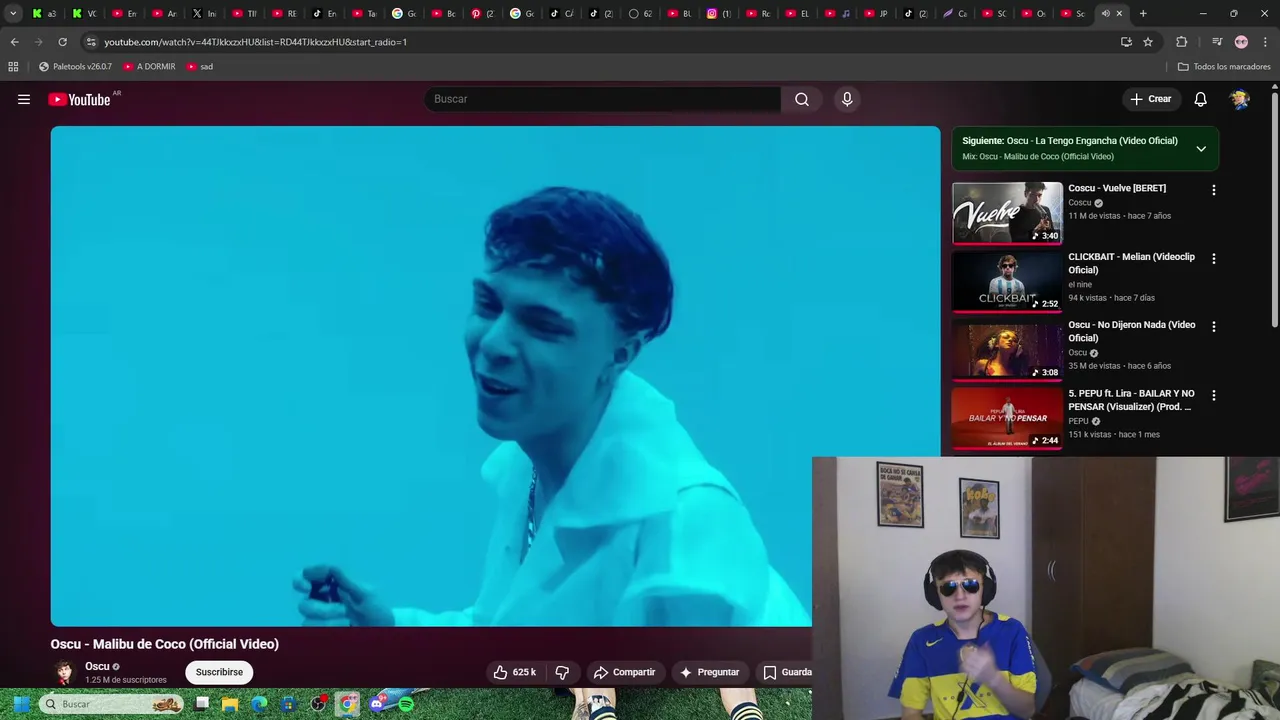Switch to the first Kick tab
This screenshot has width=1280, height=720.
click(45, 13)
